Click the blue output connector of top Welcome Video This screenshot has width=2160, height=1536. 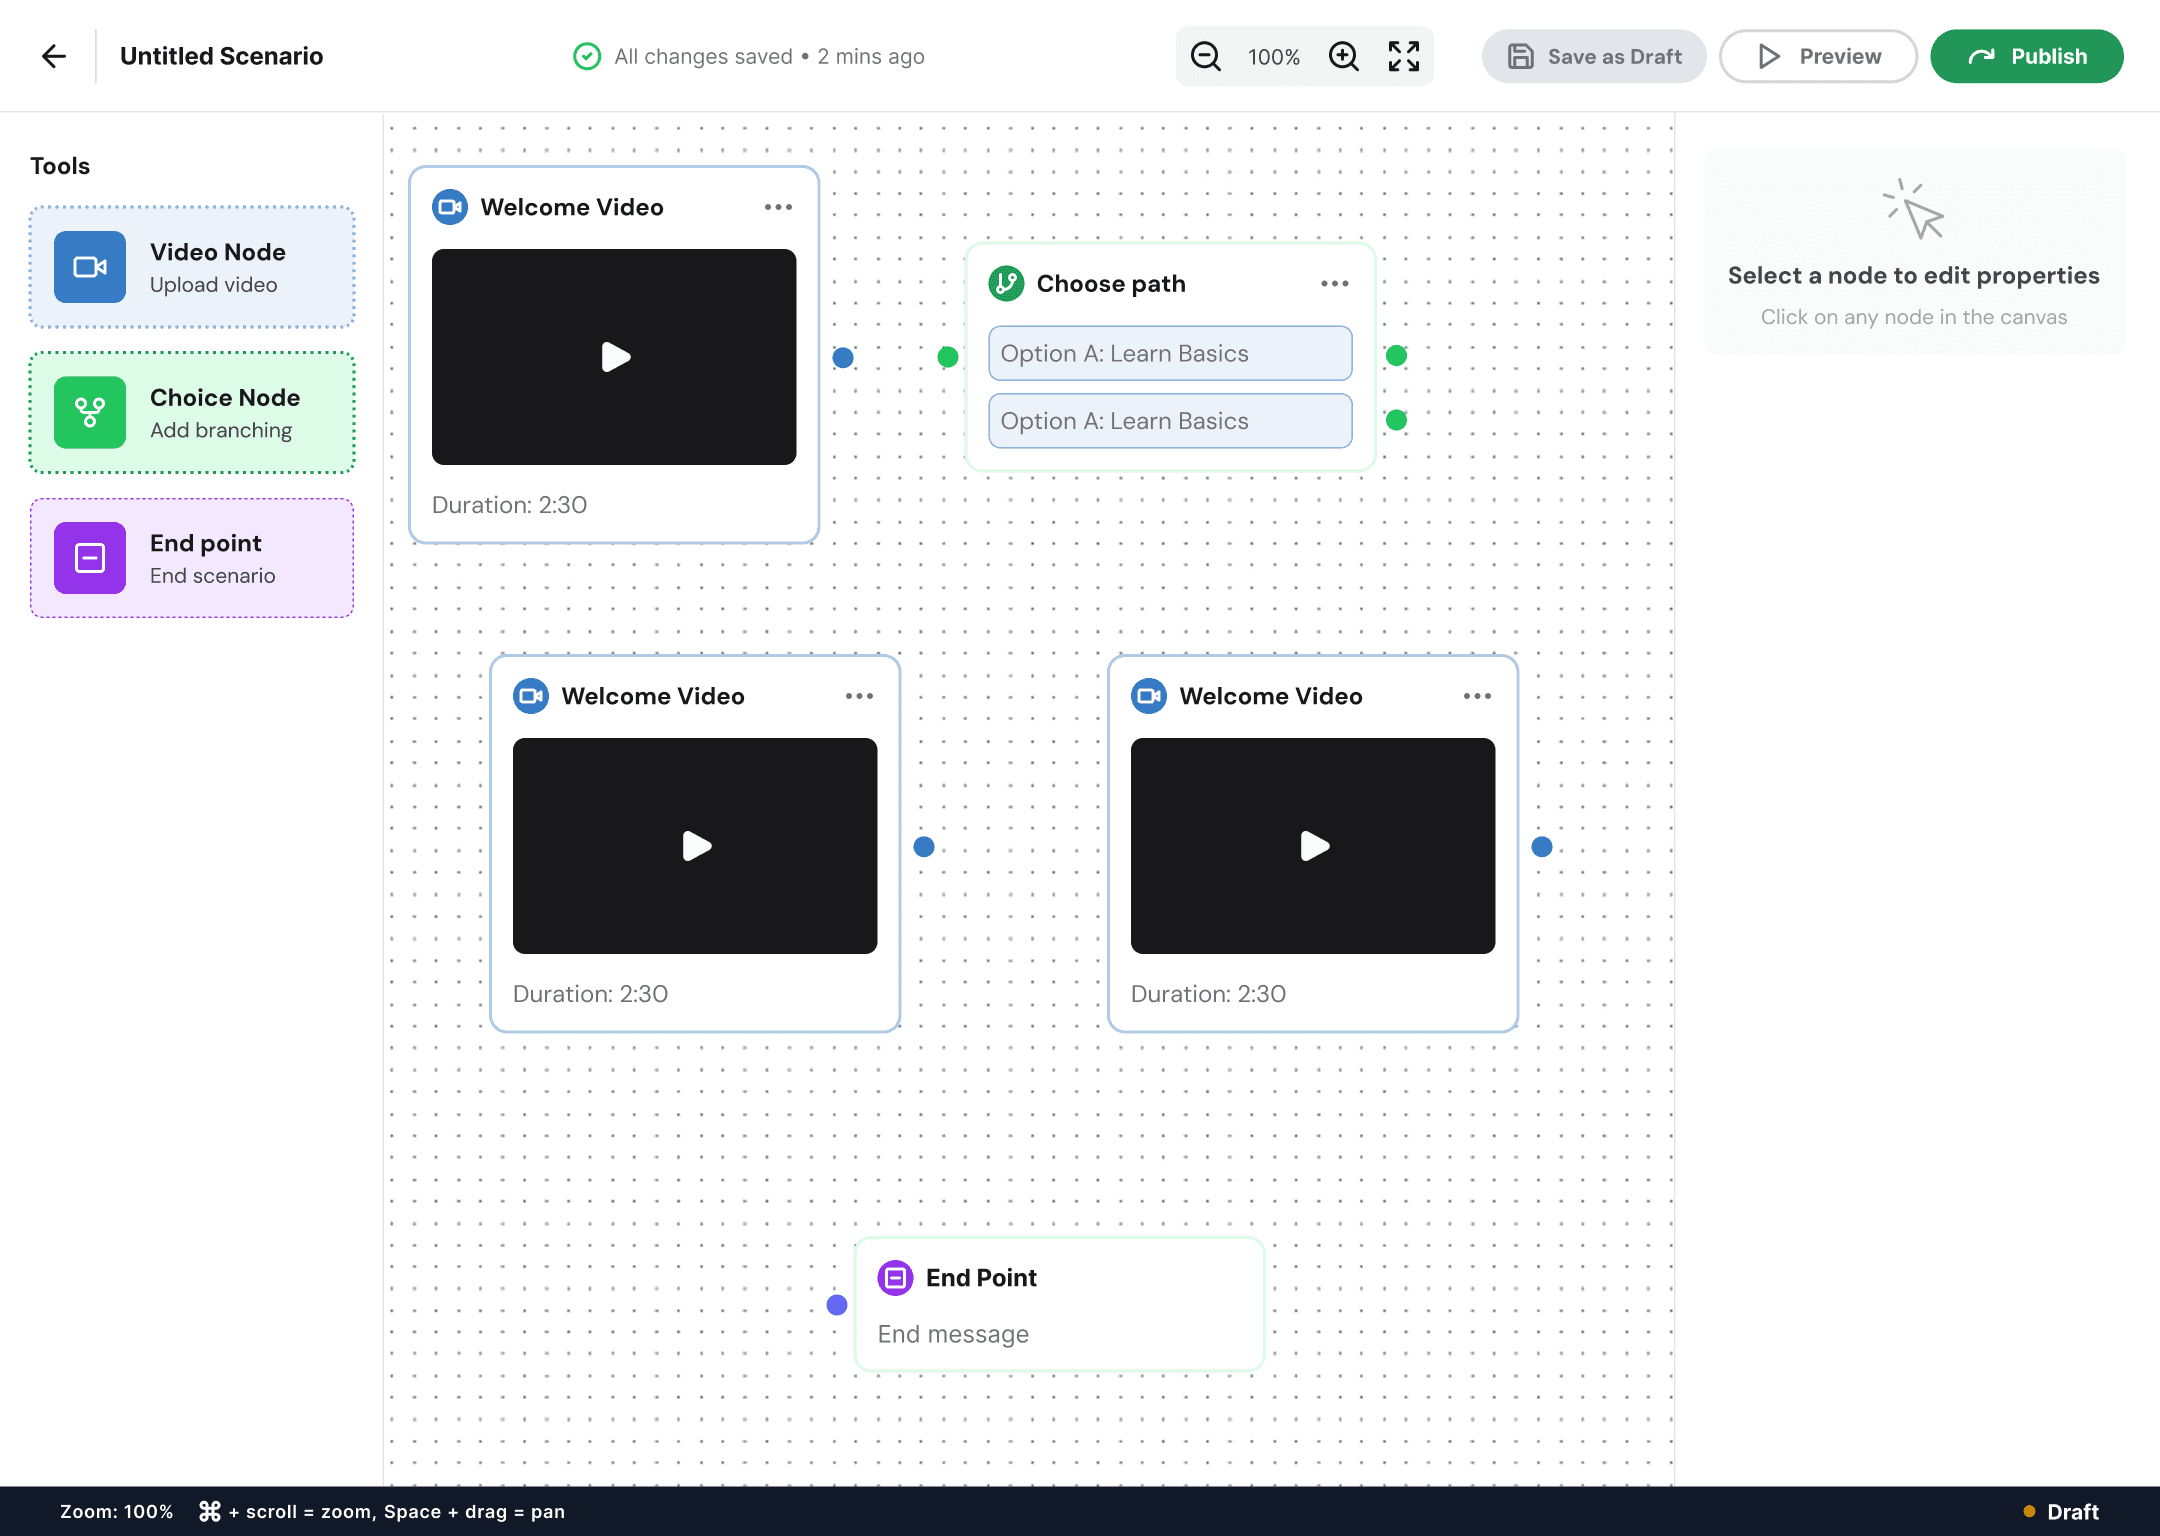point(843,357)
